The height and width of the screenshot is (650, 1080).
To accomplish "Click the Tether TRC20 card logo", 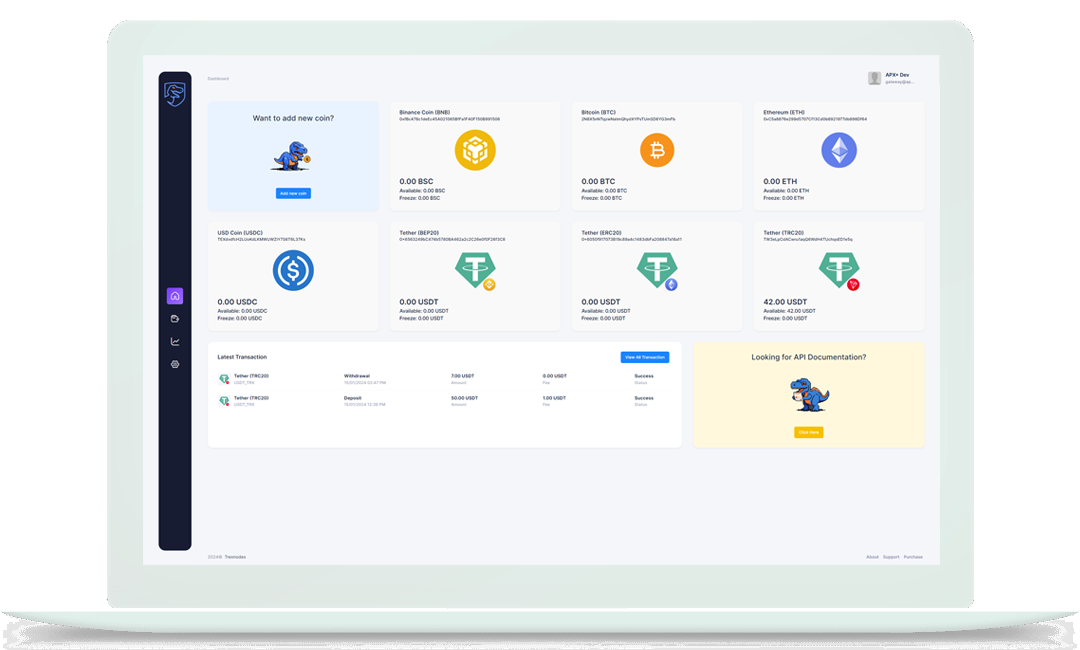I will coord(839,270).
